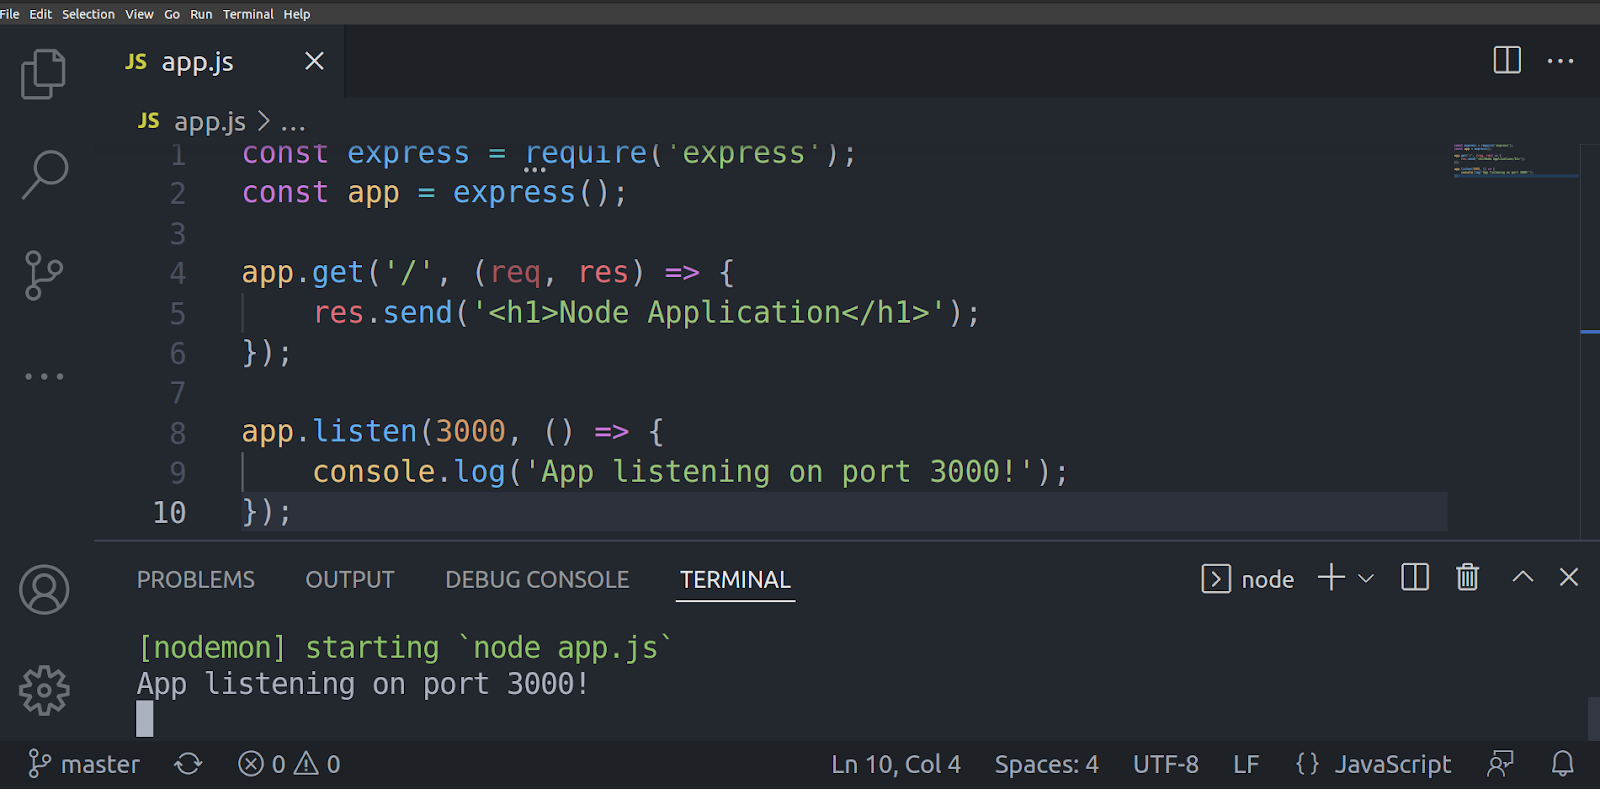Click the node terminal indicator
Image resolution: width=1600 pixels, height=789 pixels.
coord(1248,579)
